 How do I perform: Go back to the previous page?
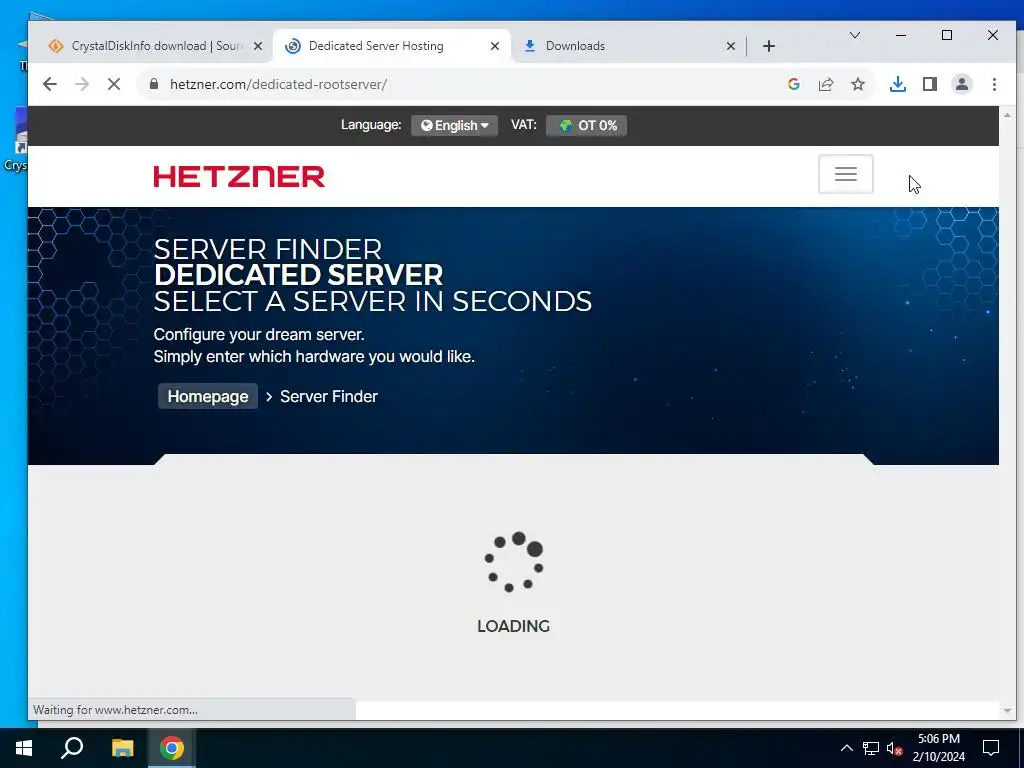[50, 84]
